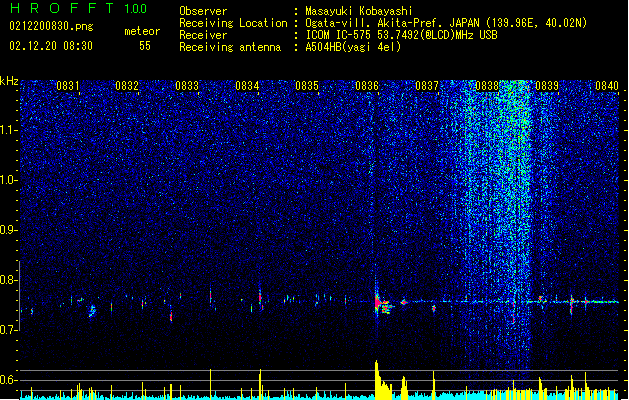This screenshot has width=629, height=400.
Task: Click antenna value A504HB(yagi 4el)
Action: 353,47
